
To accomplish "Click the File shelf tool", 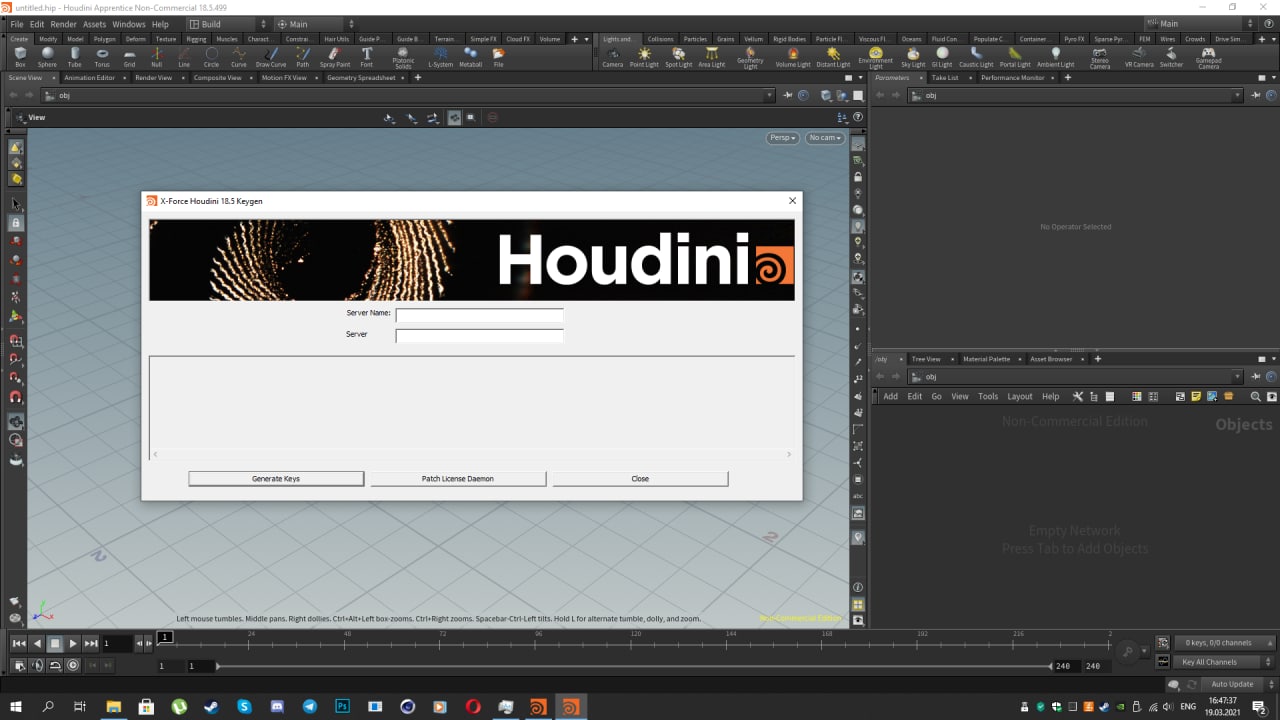I will (498, 57).
